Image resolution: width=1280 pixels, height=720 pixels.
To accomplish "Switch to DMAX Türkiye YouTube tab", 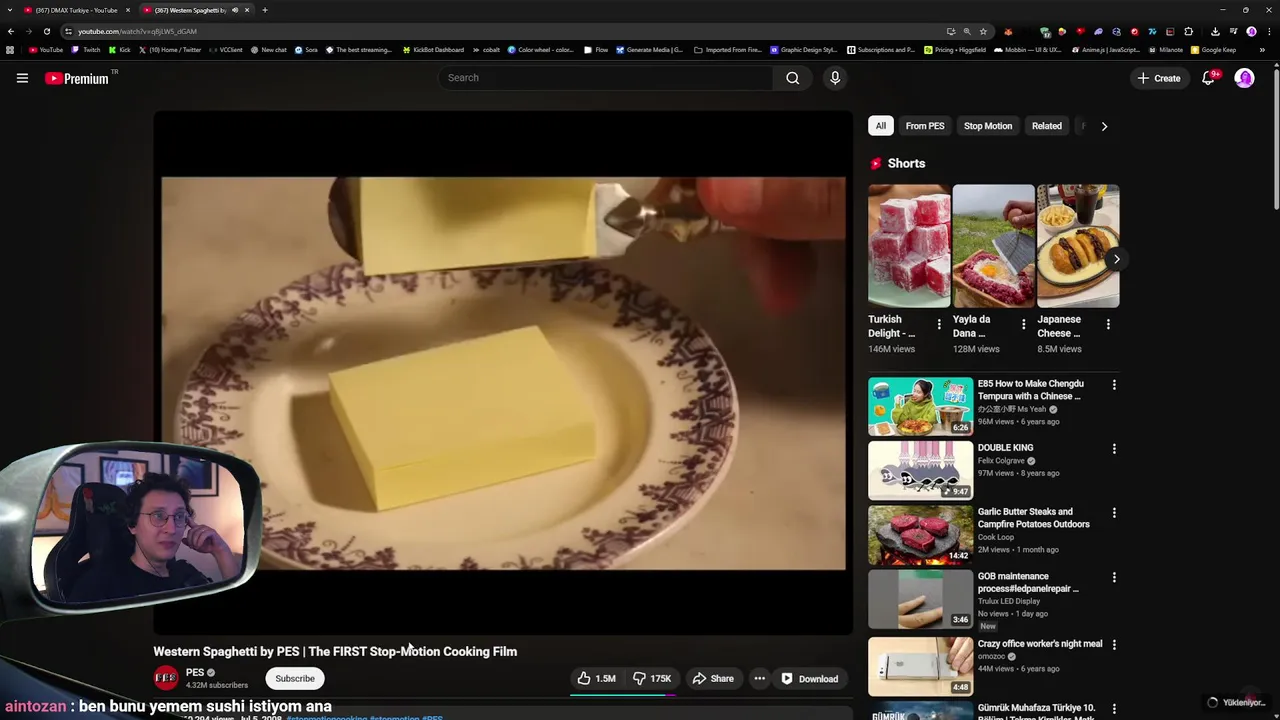I will 76,10.
